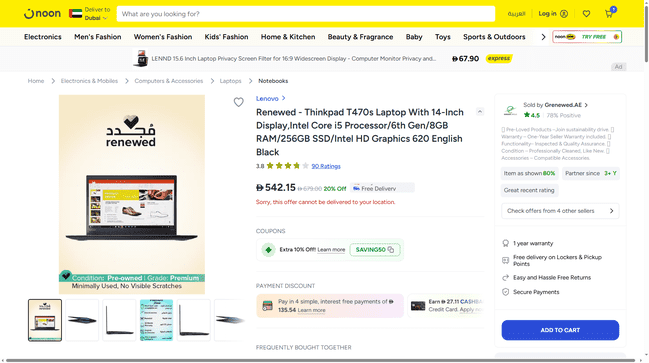Click the Partner since 3+ Y badge

(x=591, y=173)
